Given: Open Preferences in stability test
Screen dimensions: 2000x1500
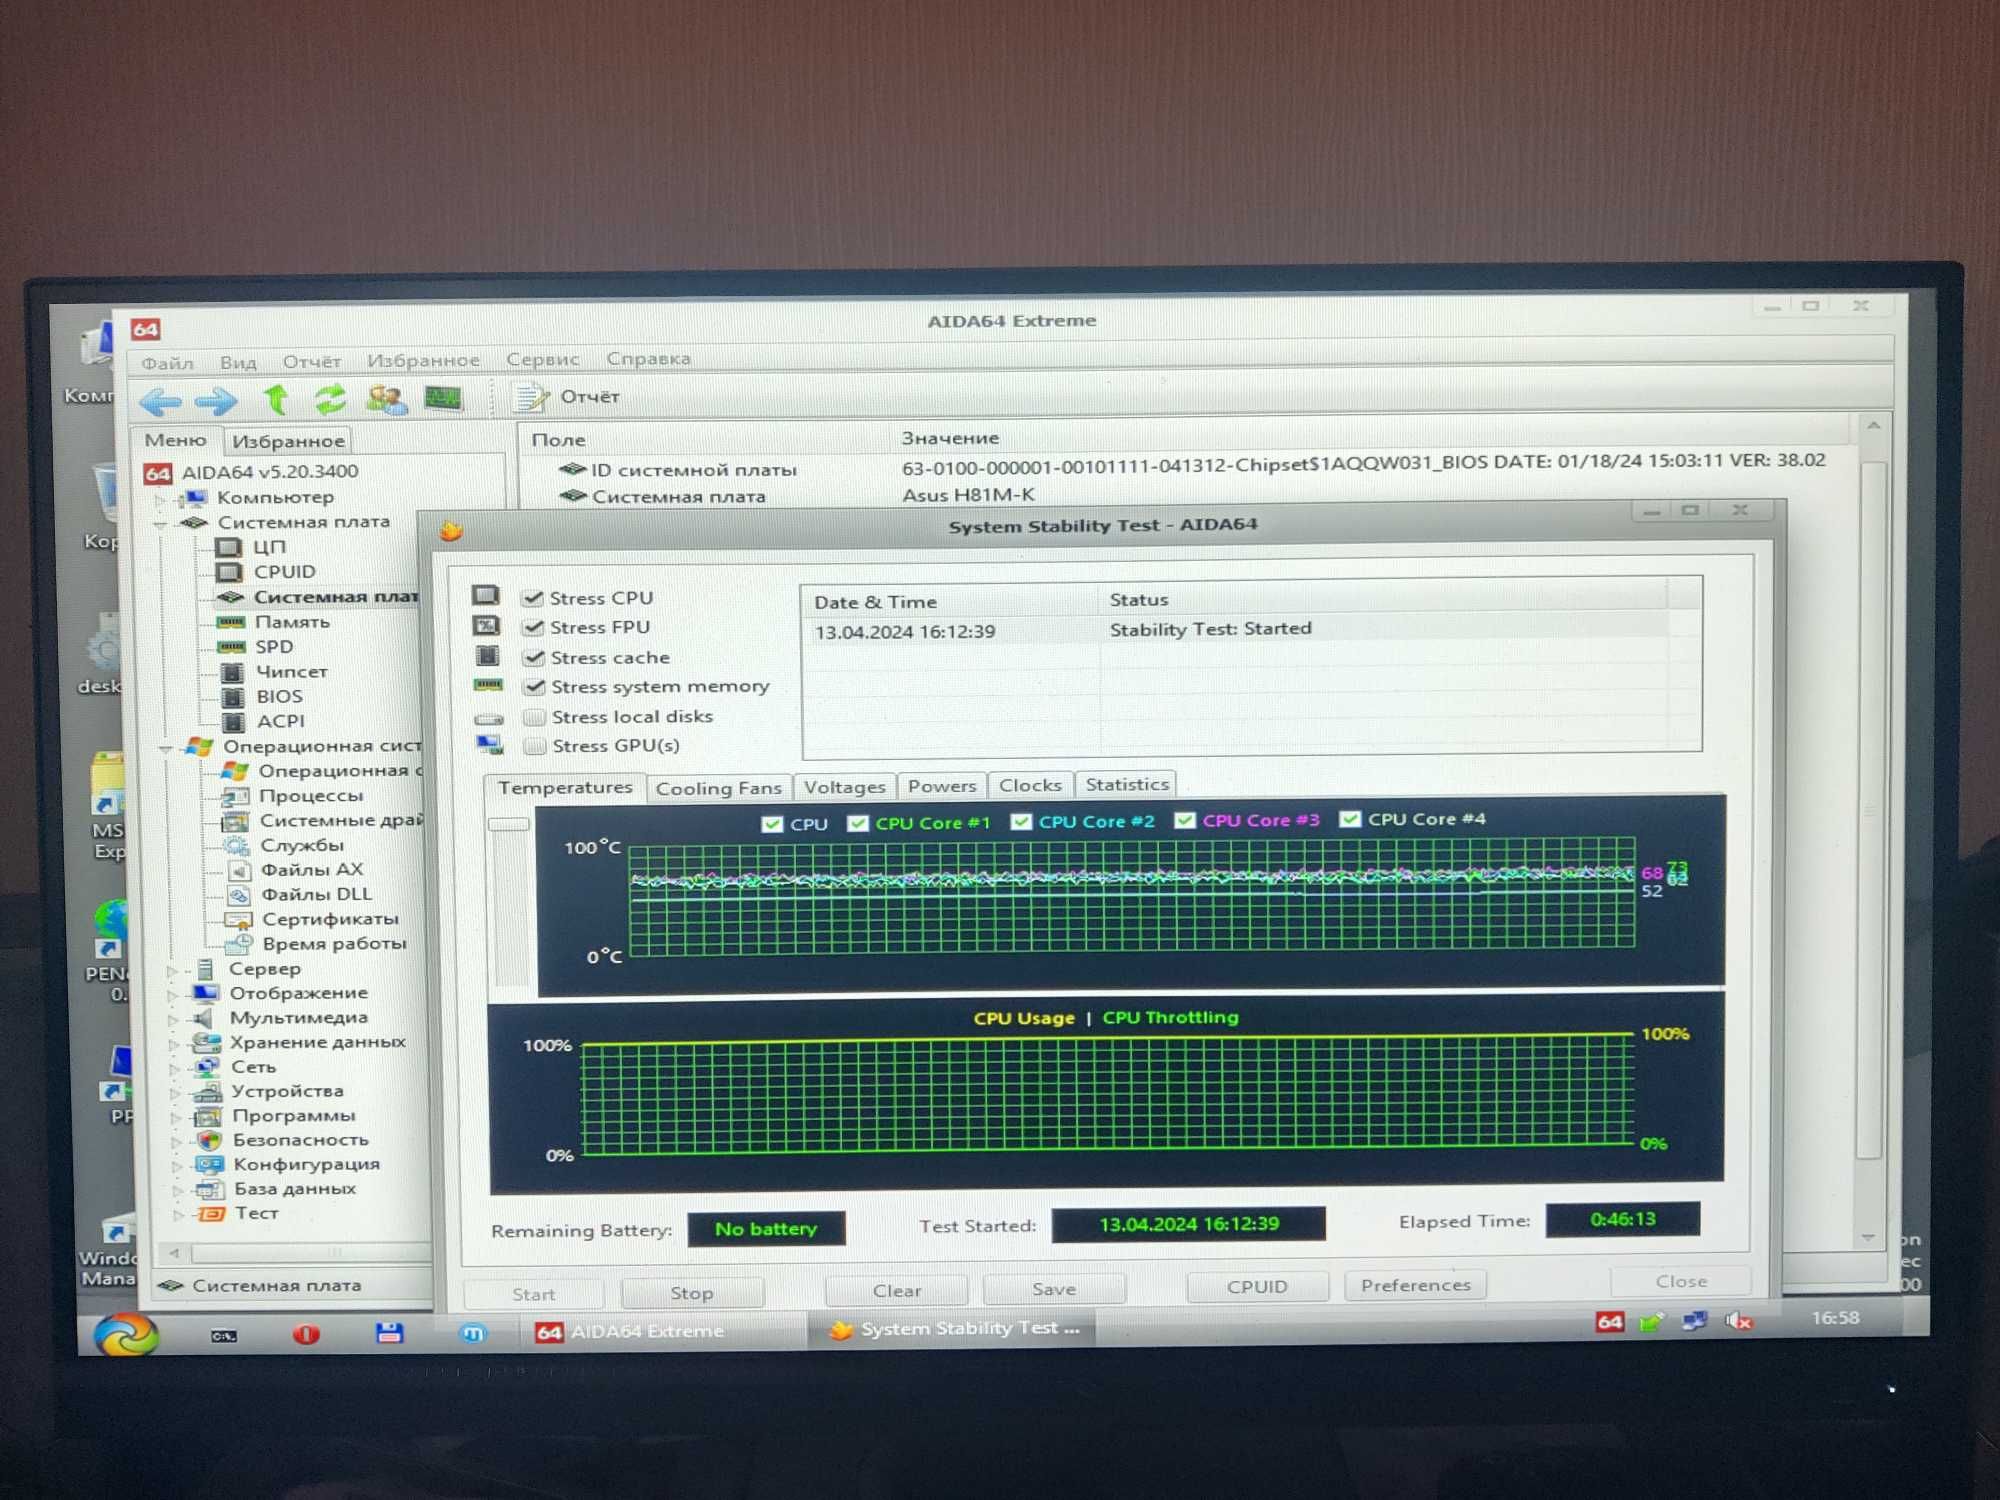Looking at the screenshot, I should click(1415, 1285).
